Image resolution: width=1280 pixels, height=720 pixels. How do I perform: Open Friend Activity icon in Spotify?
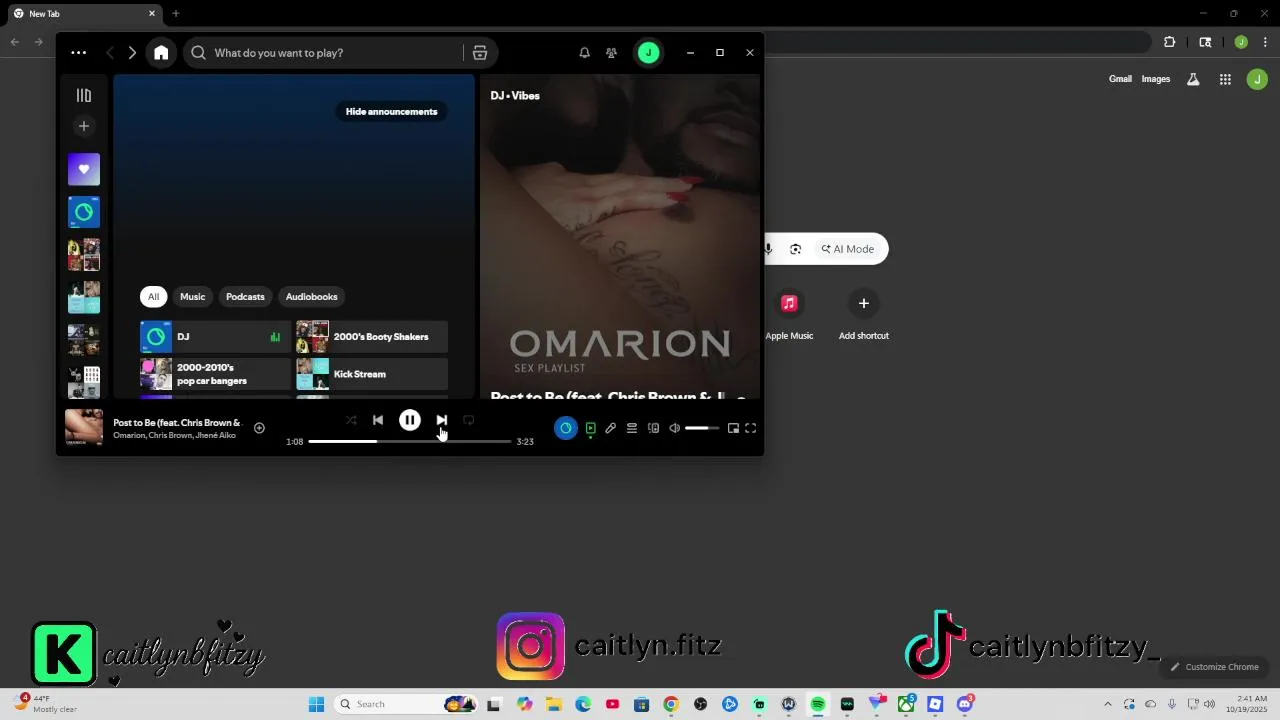[x=612, y=53]
